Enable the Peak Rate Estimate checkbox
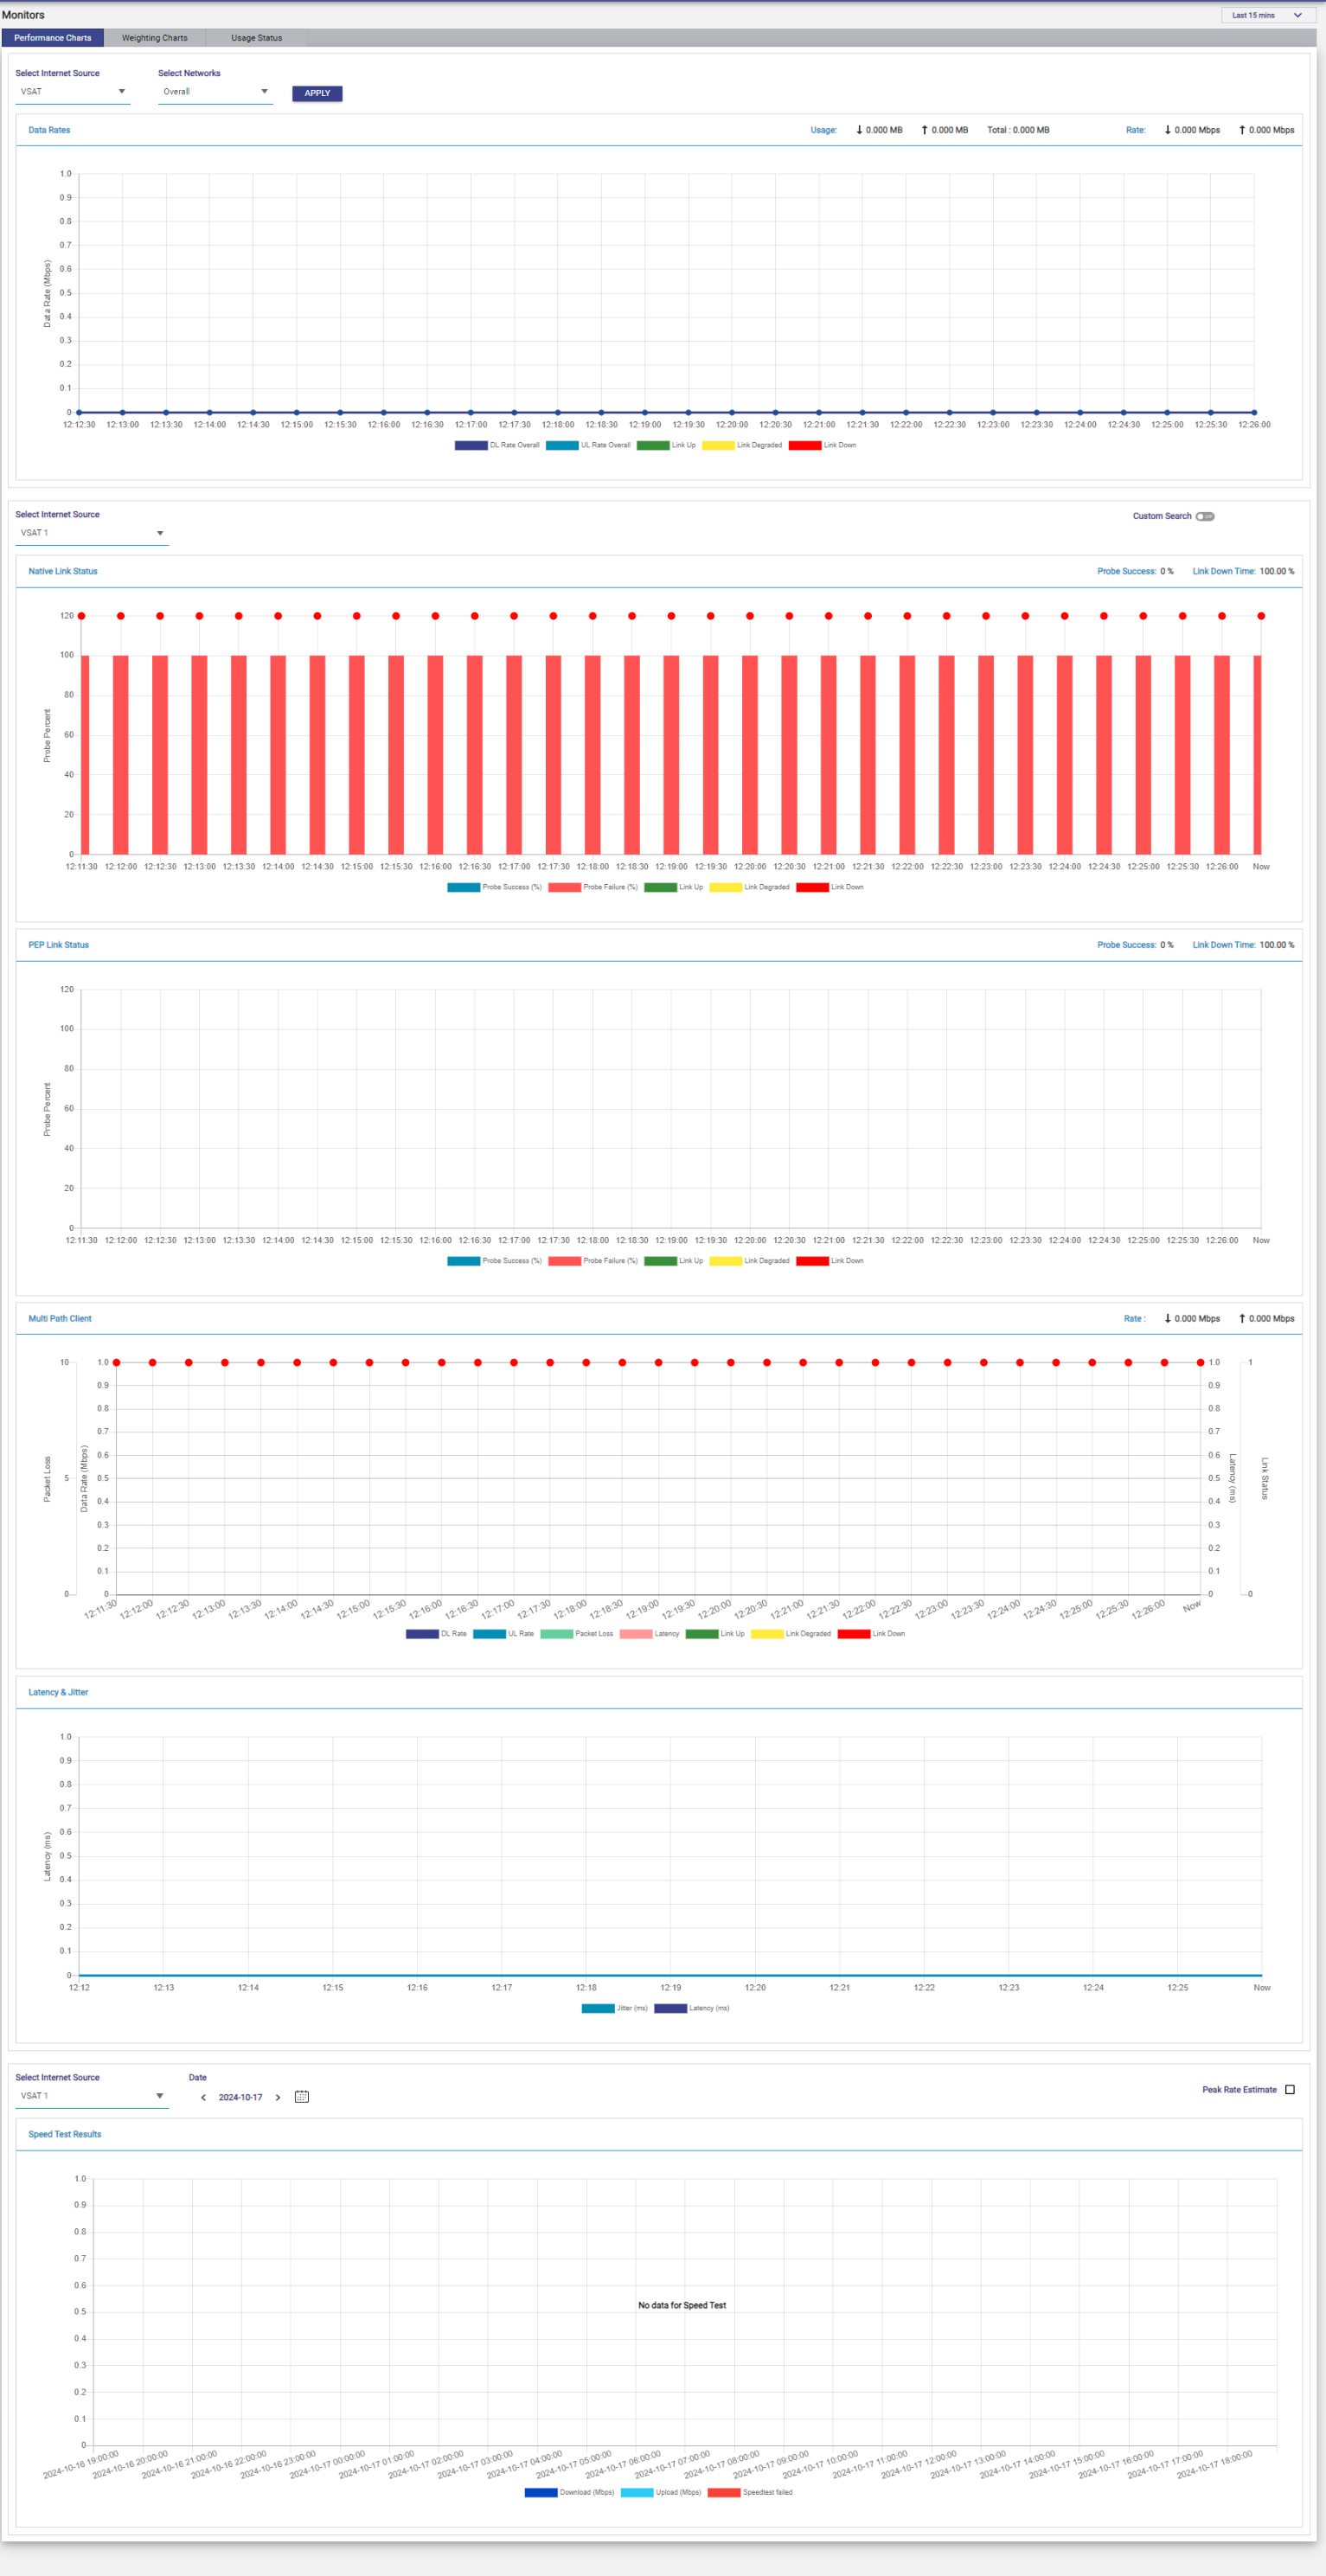Screen dimensions: 1326x2576 tap(1290, 2090)
